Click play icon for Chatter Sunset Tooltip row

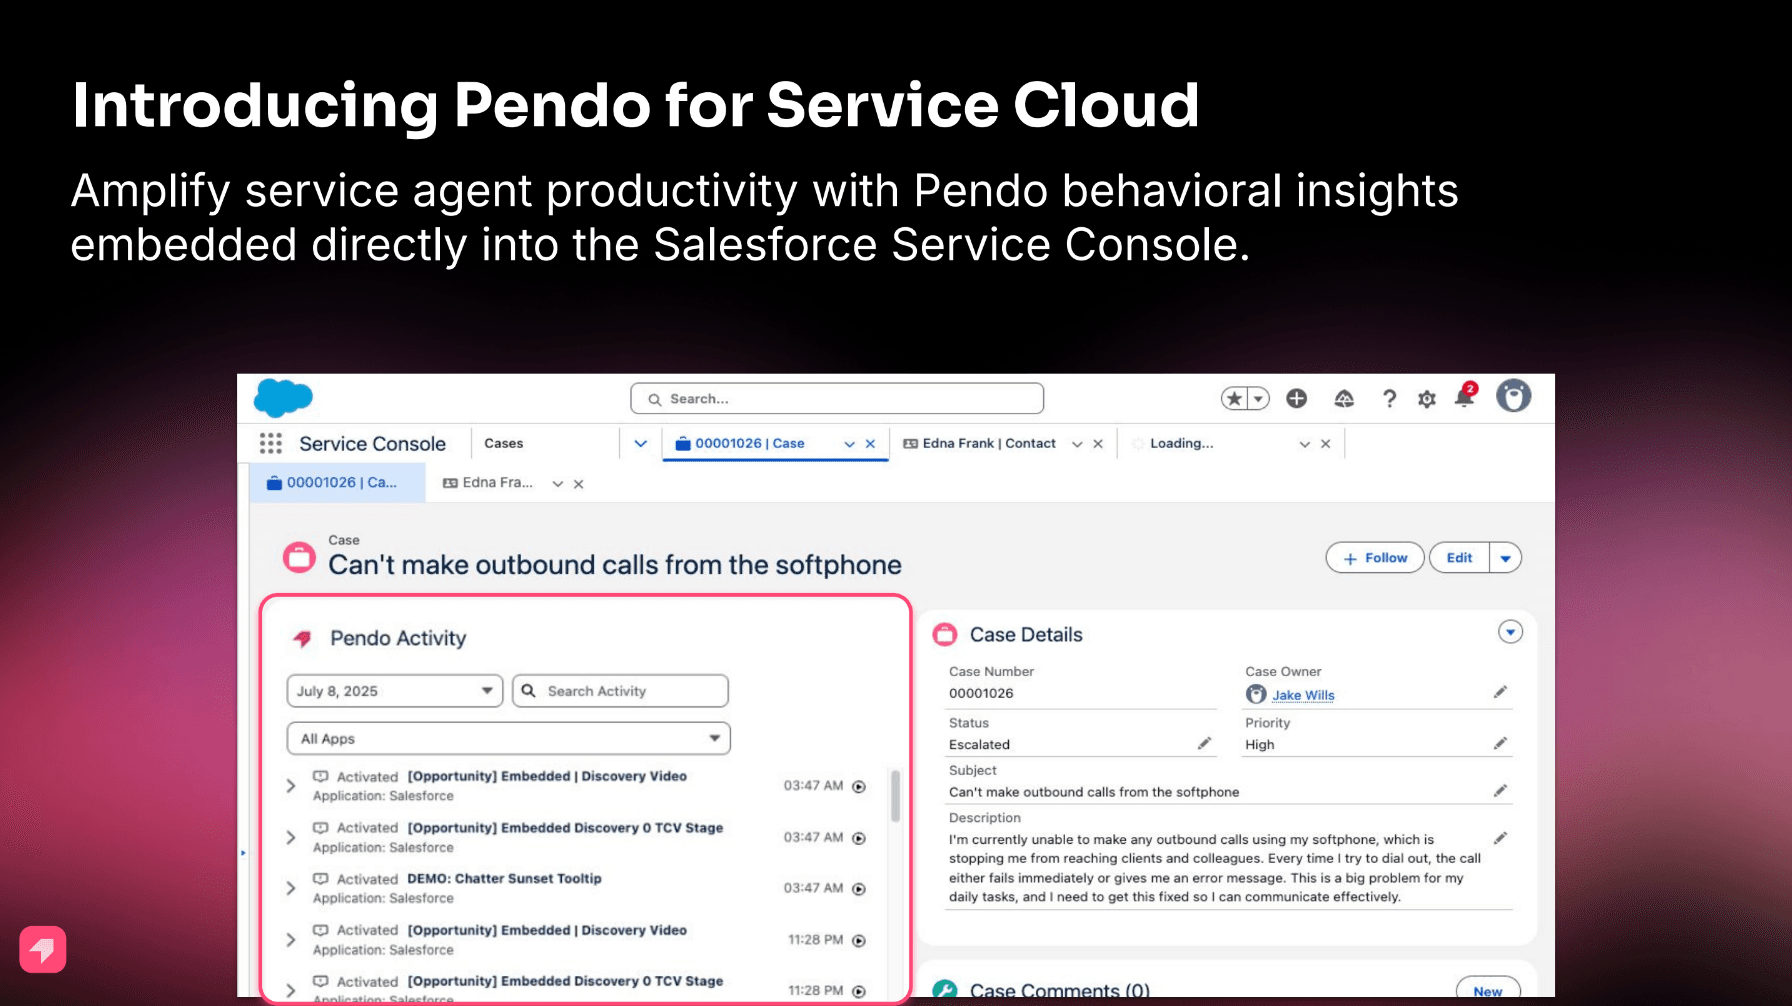coord(859,889)
